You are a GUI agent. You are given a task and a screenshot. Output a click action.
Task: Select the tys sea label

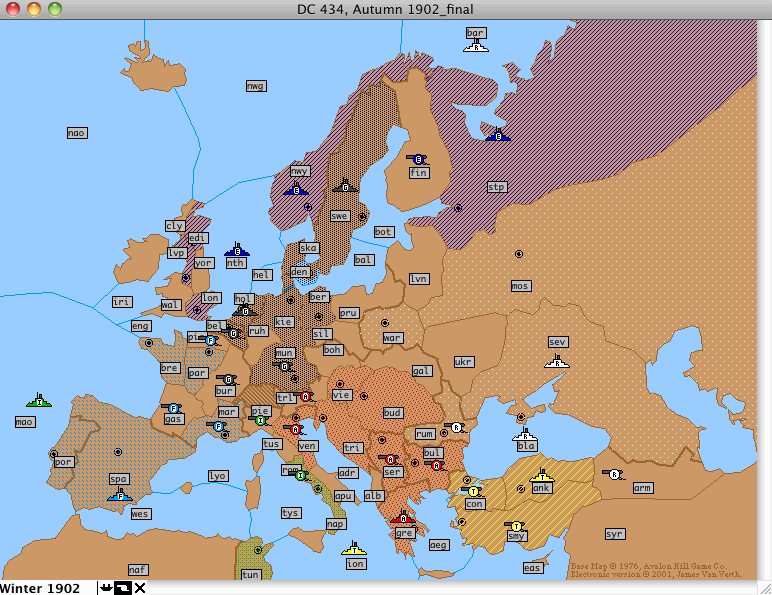(291, 513)
